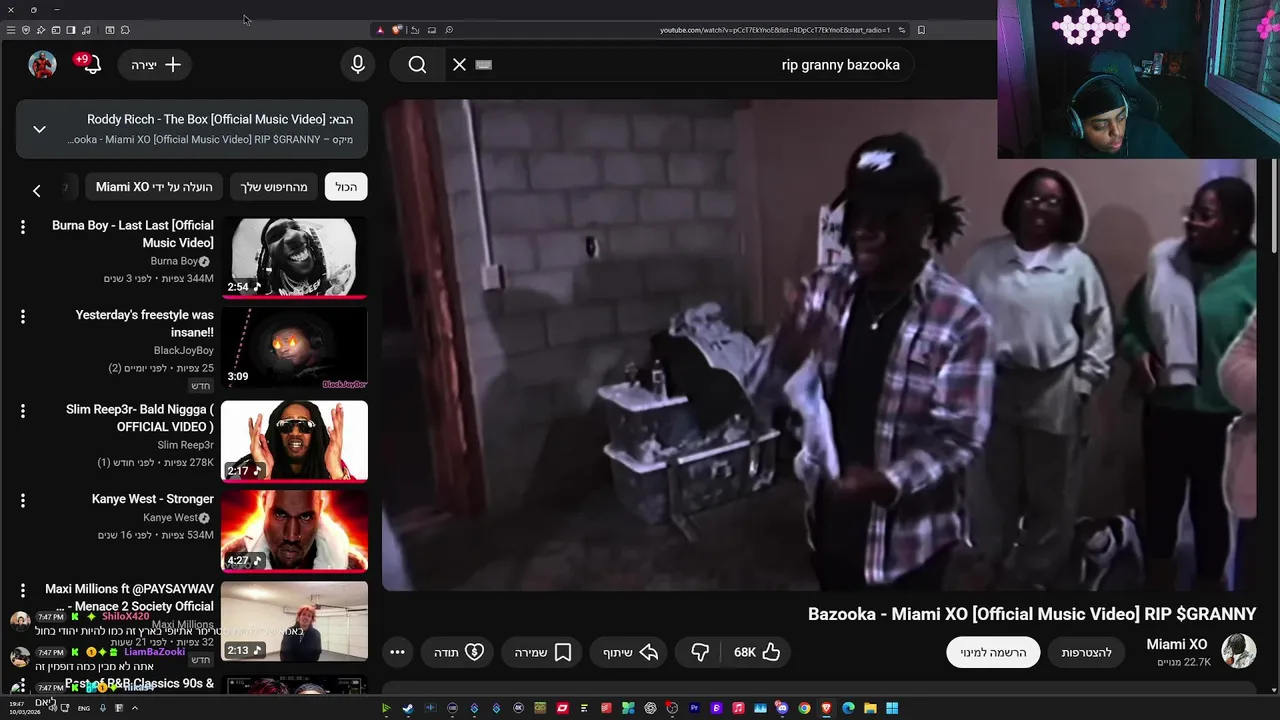The image size is (1280, 720).
Task: Open Miami XO channel avatar
Action: tap(1239, 652)
